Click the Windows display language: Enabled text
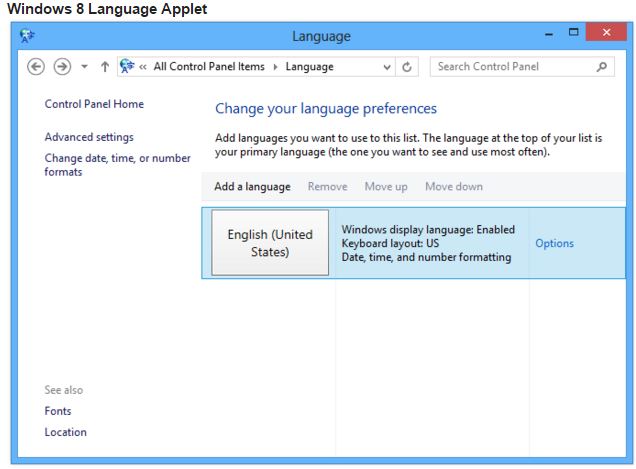Screen dimensions: 636x469 pyautogui.click(x=428, y=230)
